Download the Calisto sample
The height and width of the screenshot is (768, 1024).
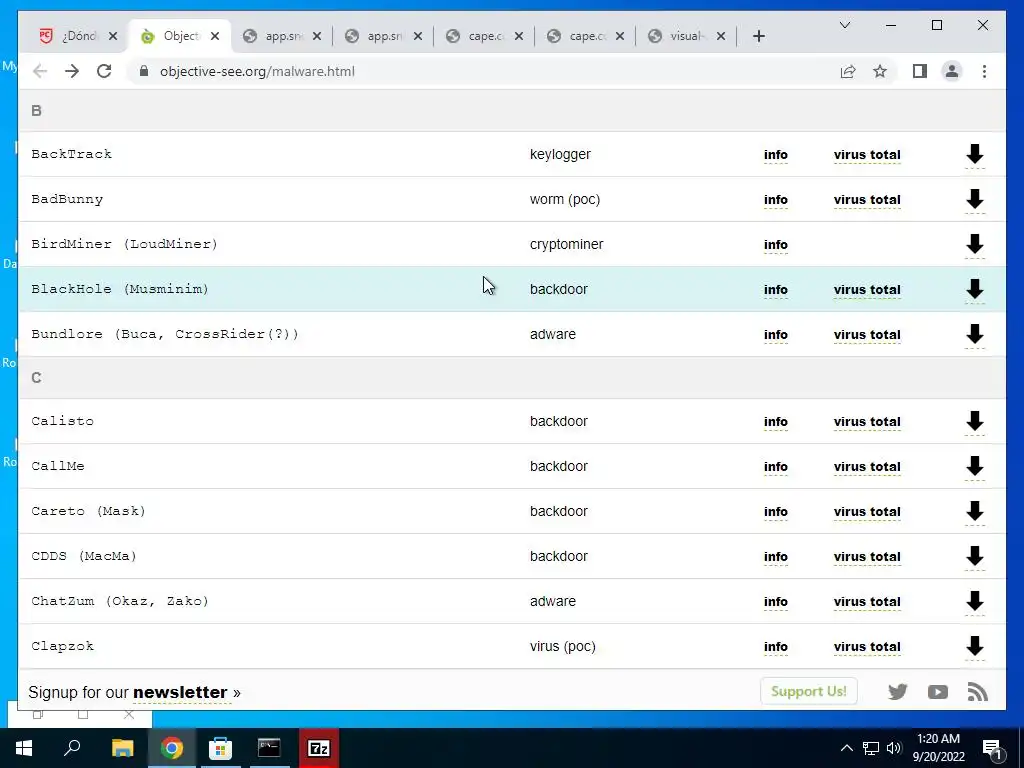(x=974, y=421)
